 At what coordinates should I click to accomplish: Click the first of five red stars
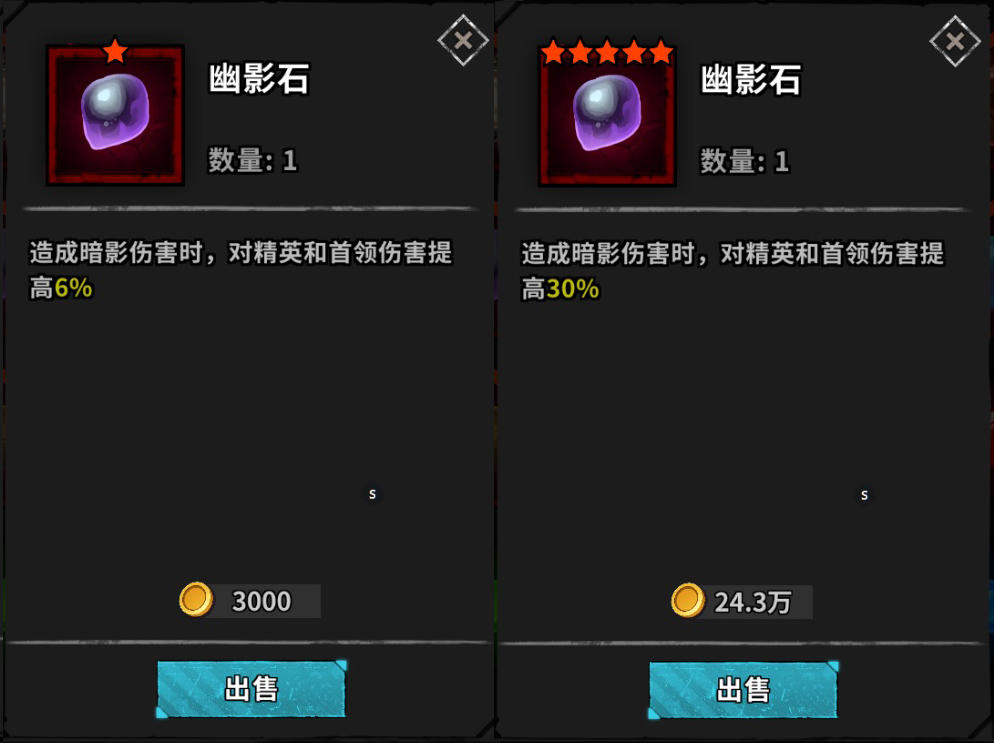pos(553,52)
